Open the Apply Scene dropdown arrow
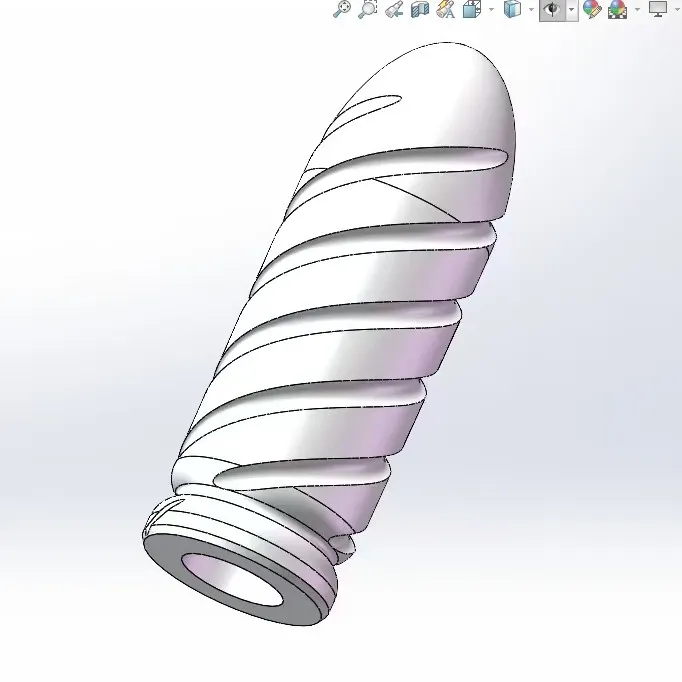 (x=638, y=9)
